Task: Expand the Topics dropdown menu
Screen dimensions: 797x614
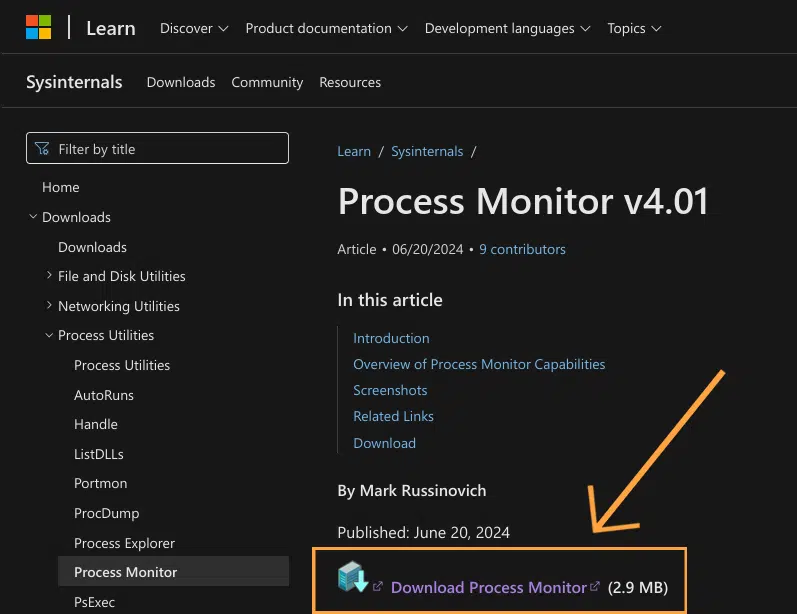Action: tap(634, 28)
